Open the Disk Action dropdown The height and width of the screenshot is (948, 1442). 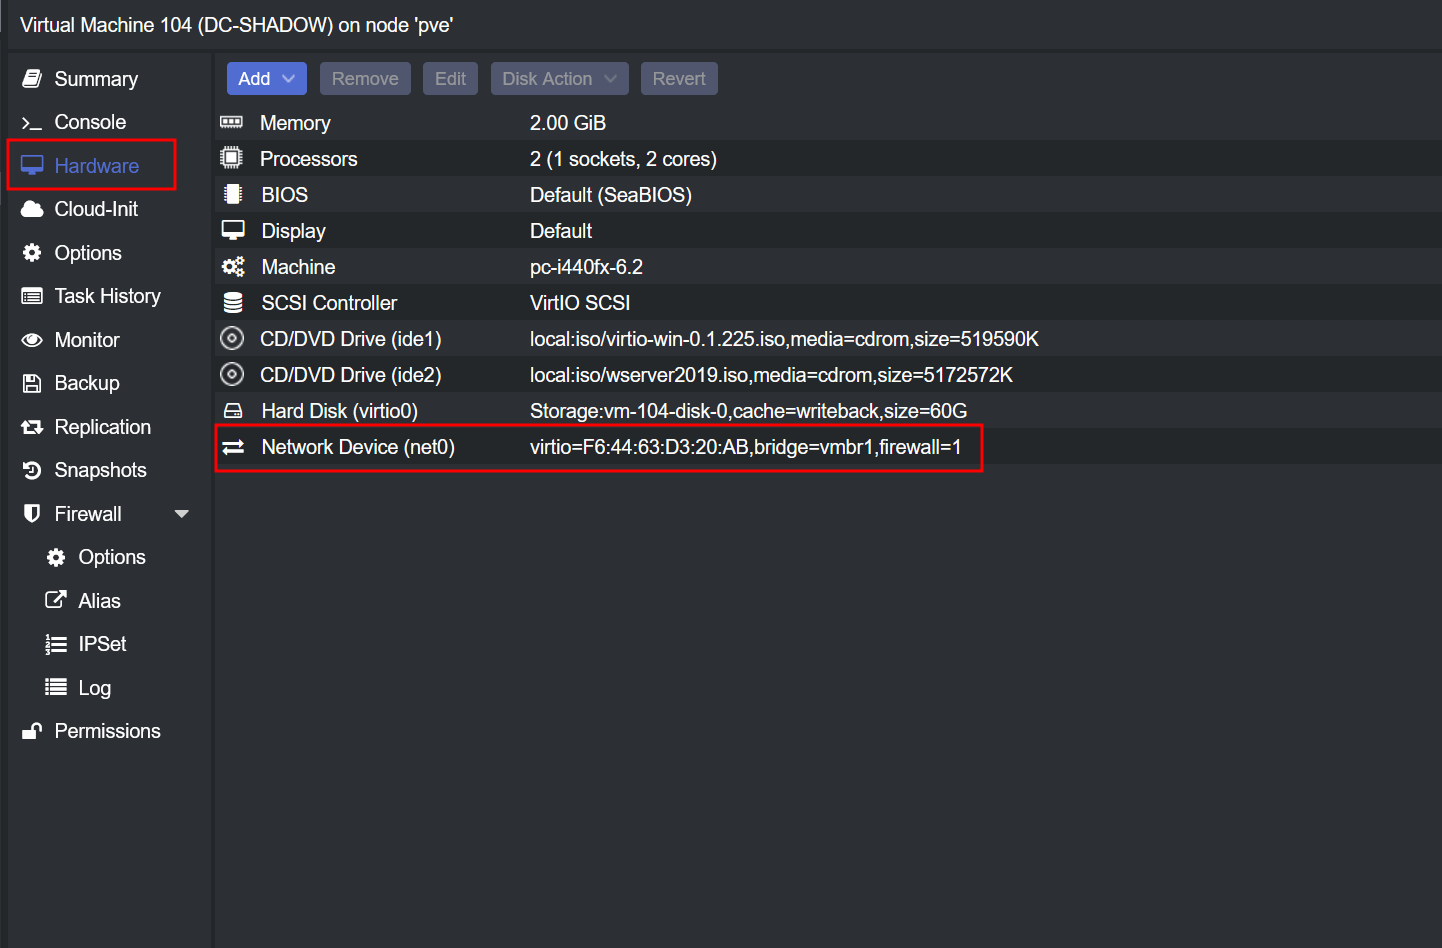click(559, 79)
